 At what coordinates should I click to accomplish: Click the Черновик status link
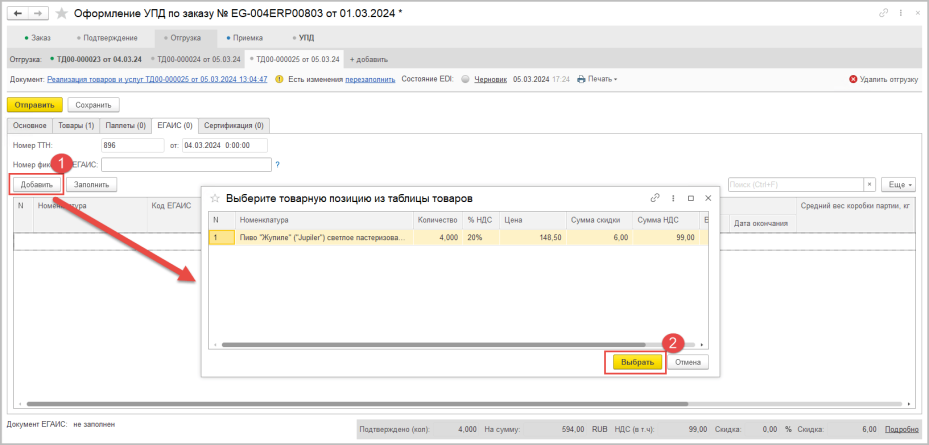[491, 79]
